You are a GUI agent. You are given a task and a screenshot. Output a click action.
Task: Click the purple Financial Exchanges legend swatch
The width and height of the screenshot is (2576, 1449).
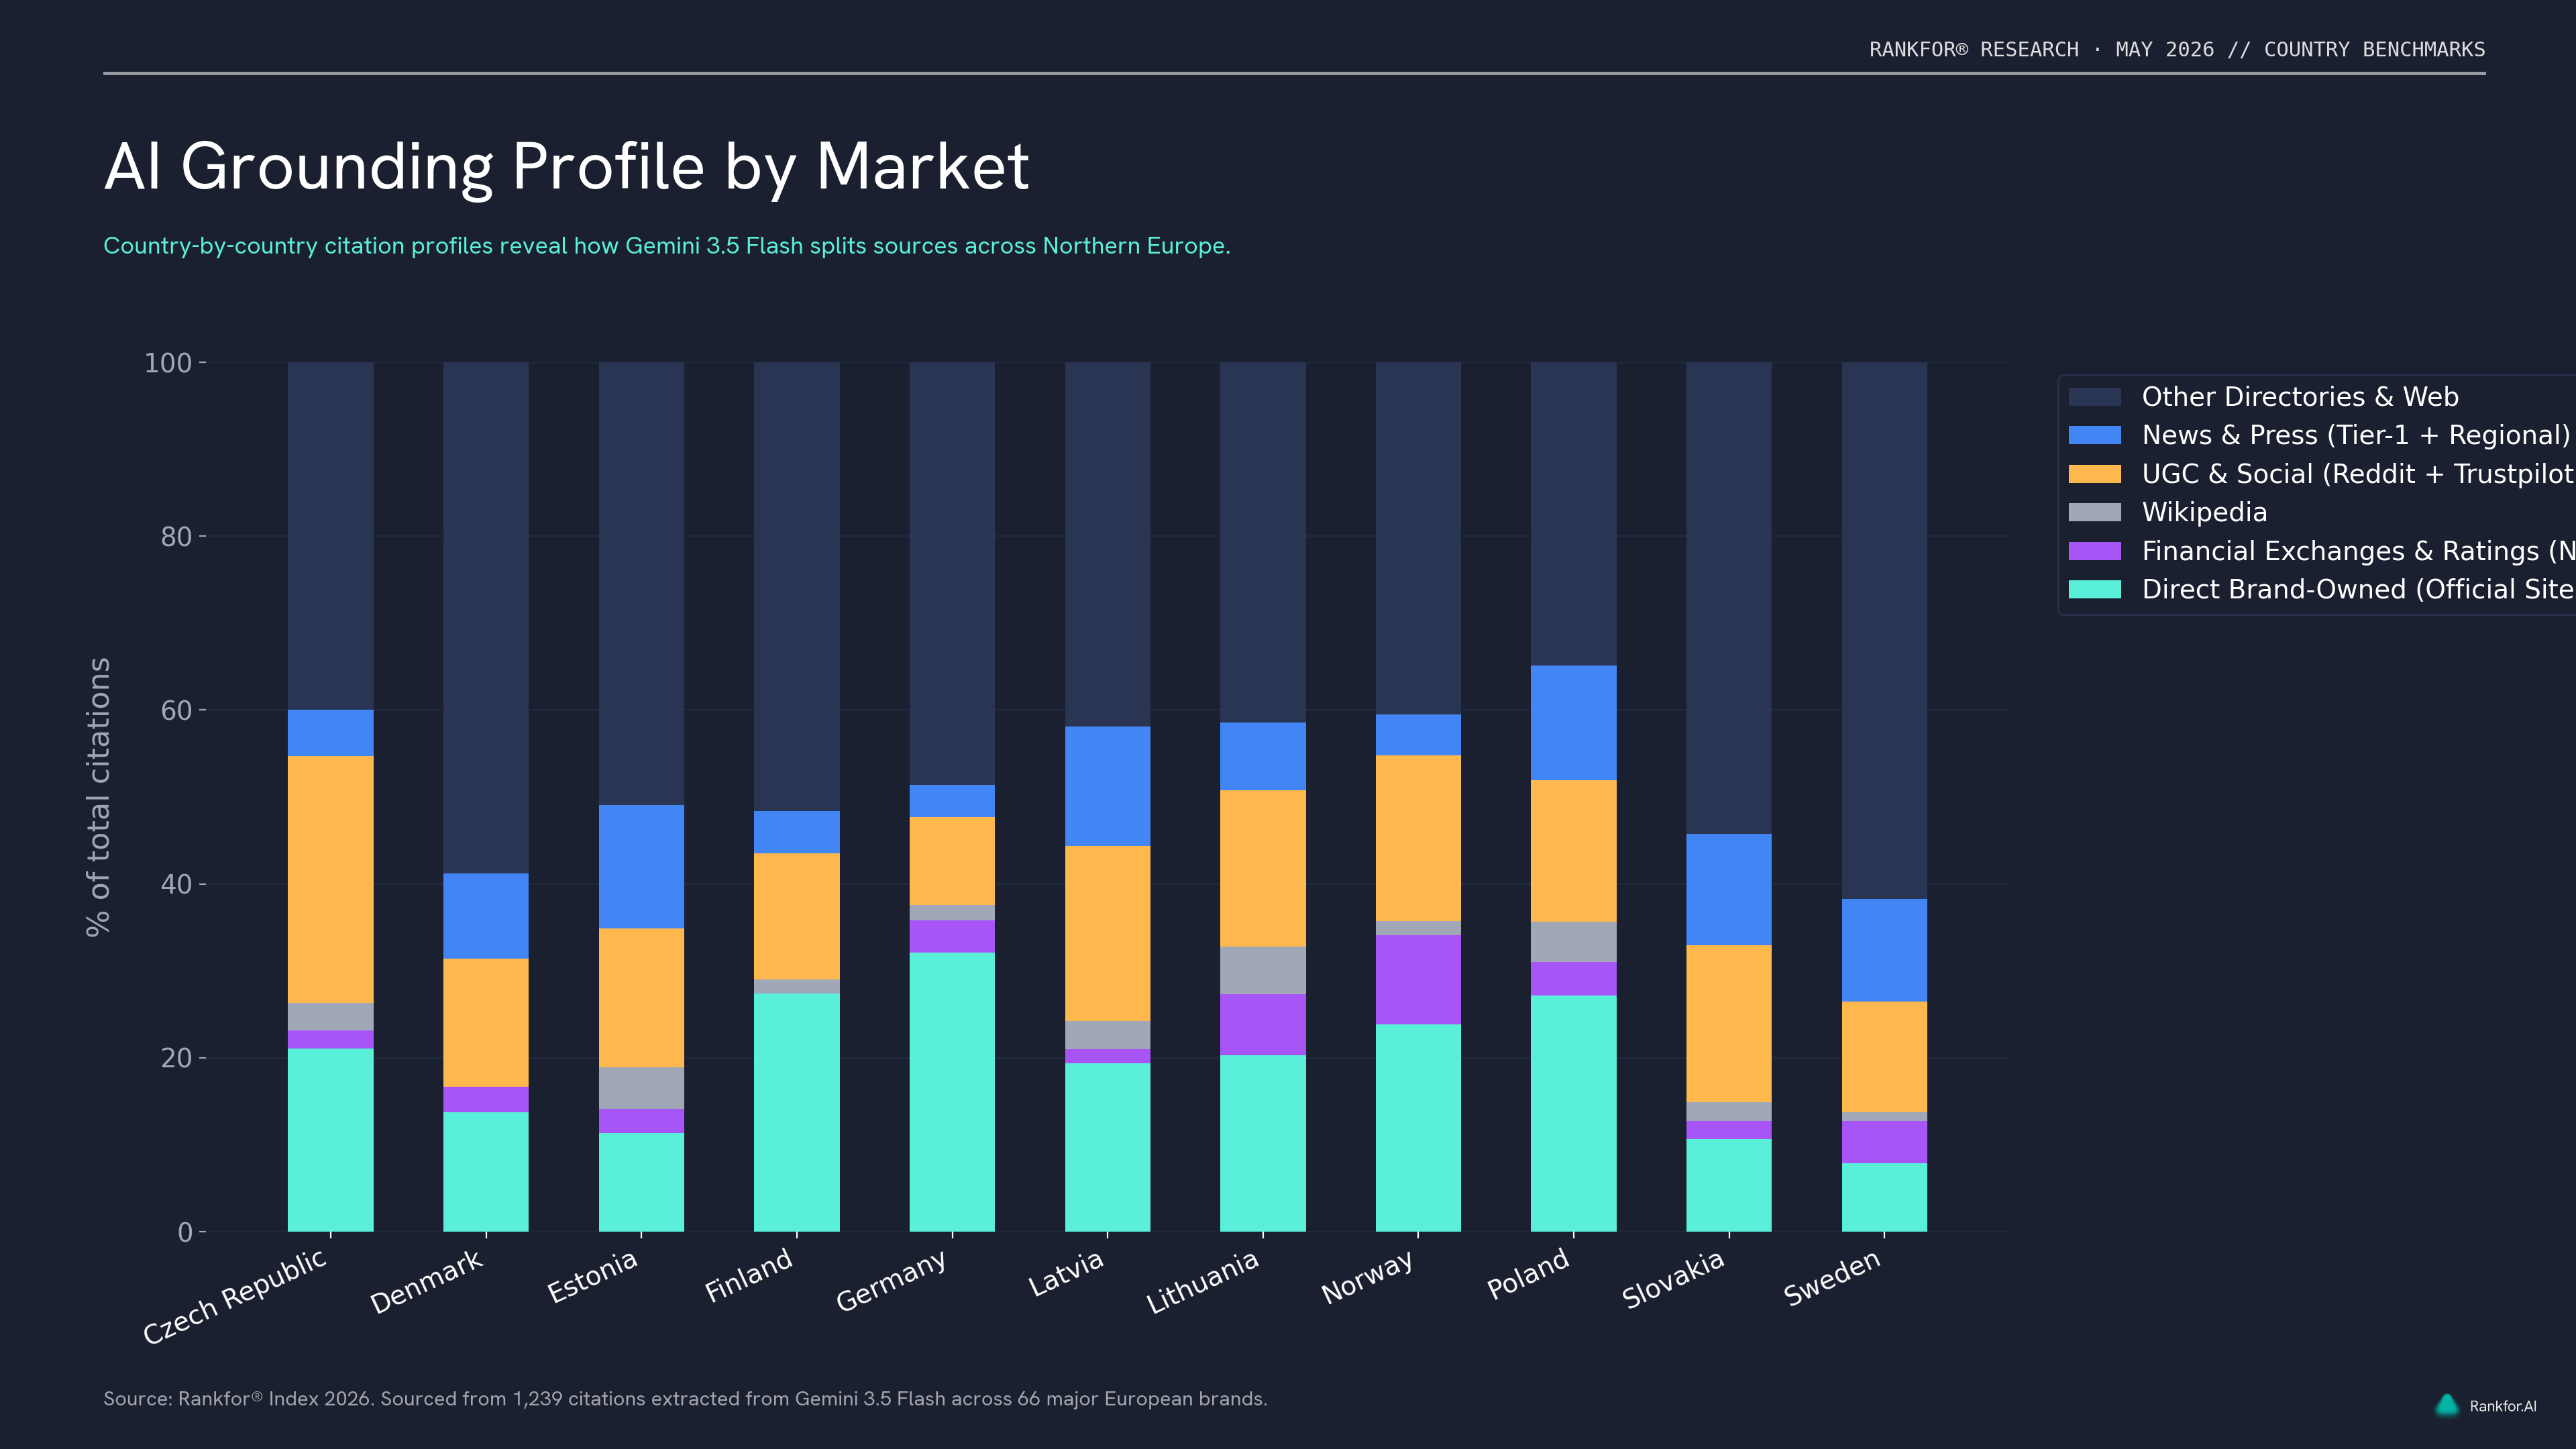(x=2094, y=551)
